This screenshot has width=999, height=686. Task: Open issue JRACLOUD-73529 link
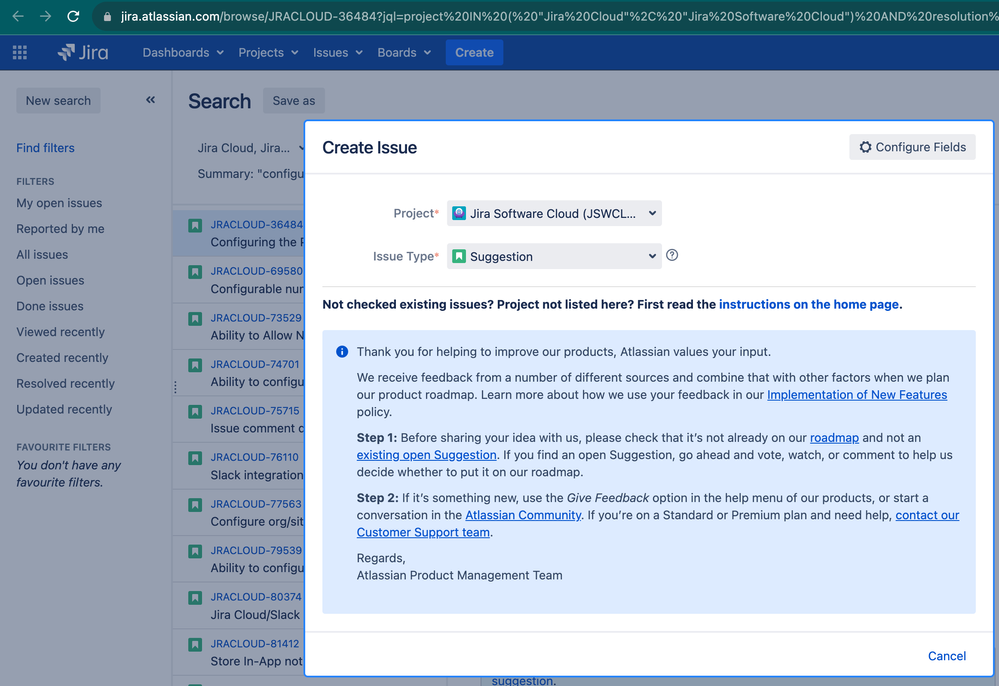pos(256,317)
